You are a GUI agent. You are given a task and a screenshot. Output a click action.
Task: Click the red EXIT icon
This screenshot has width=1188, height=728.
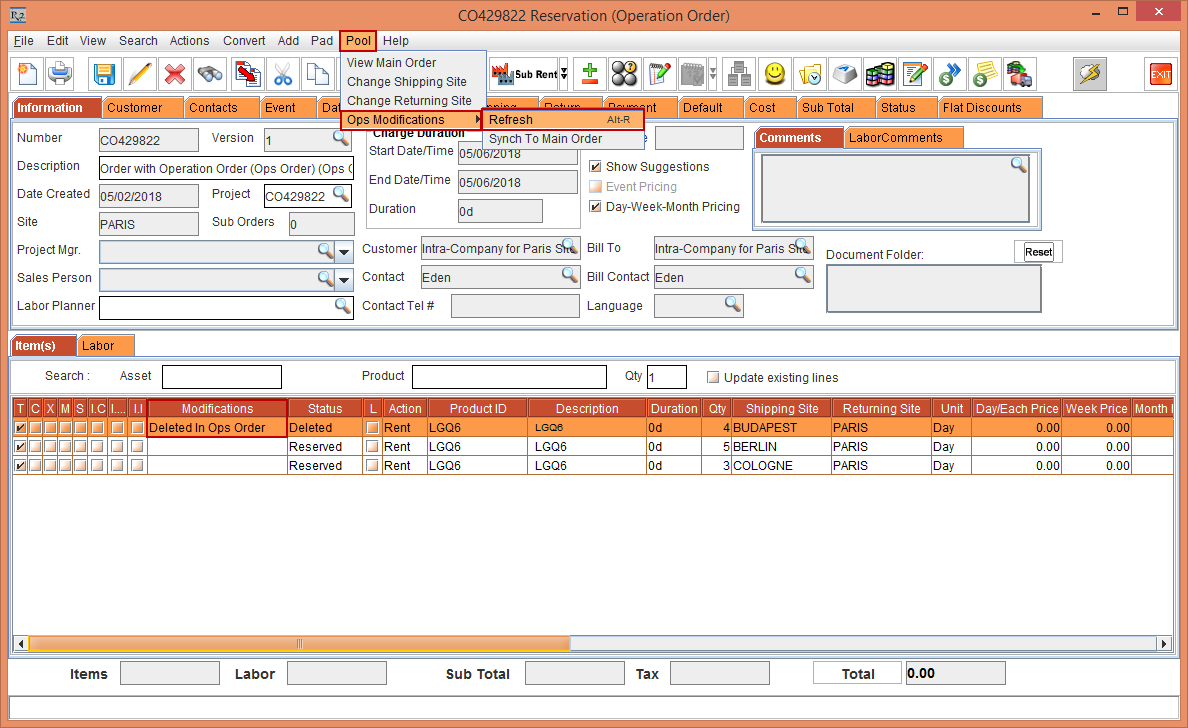[x=1160, y=74]
